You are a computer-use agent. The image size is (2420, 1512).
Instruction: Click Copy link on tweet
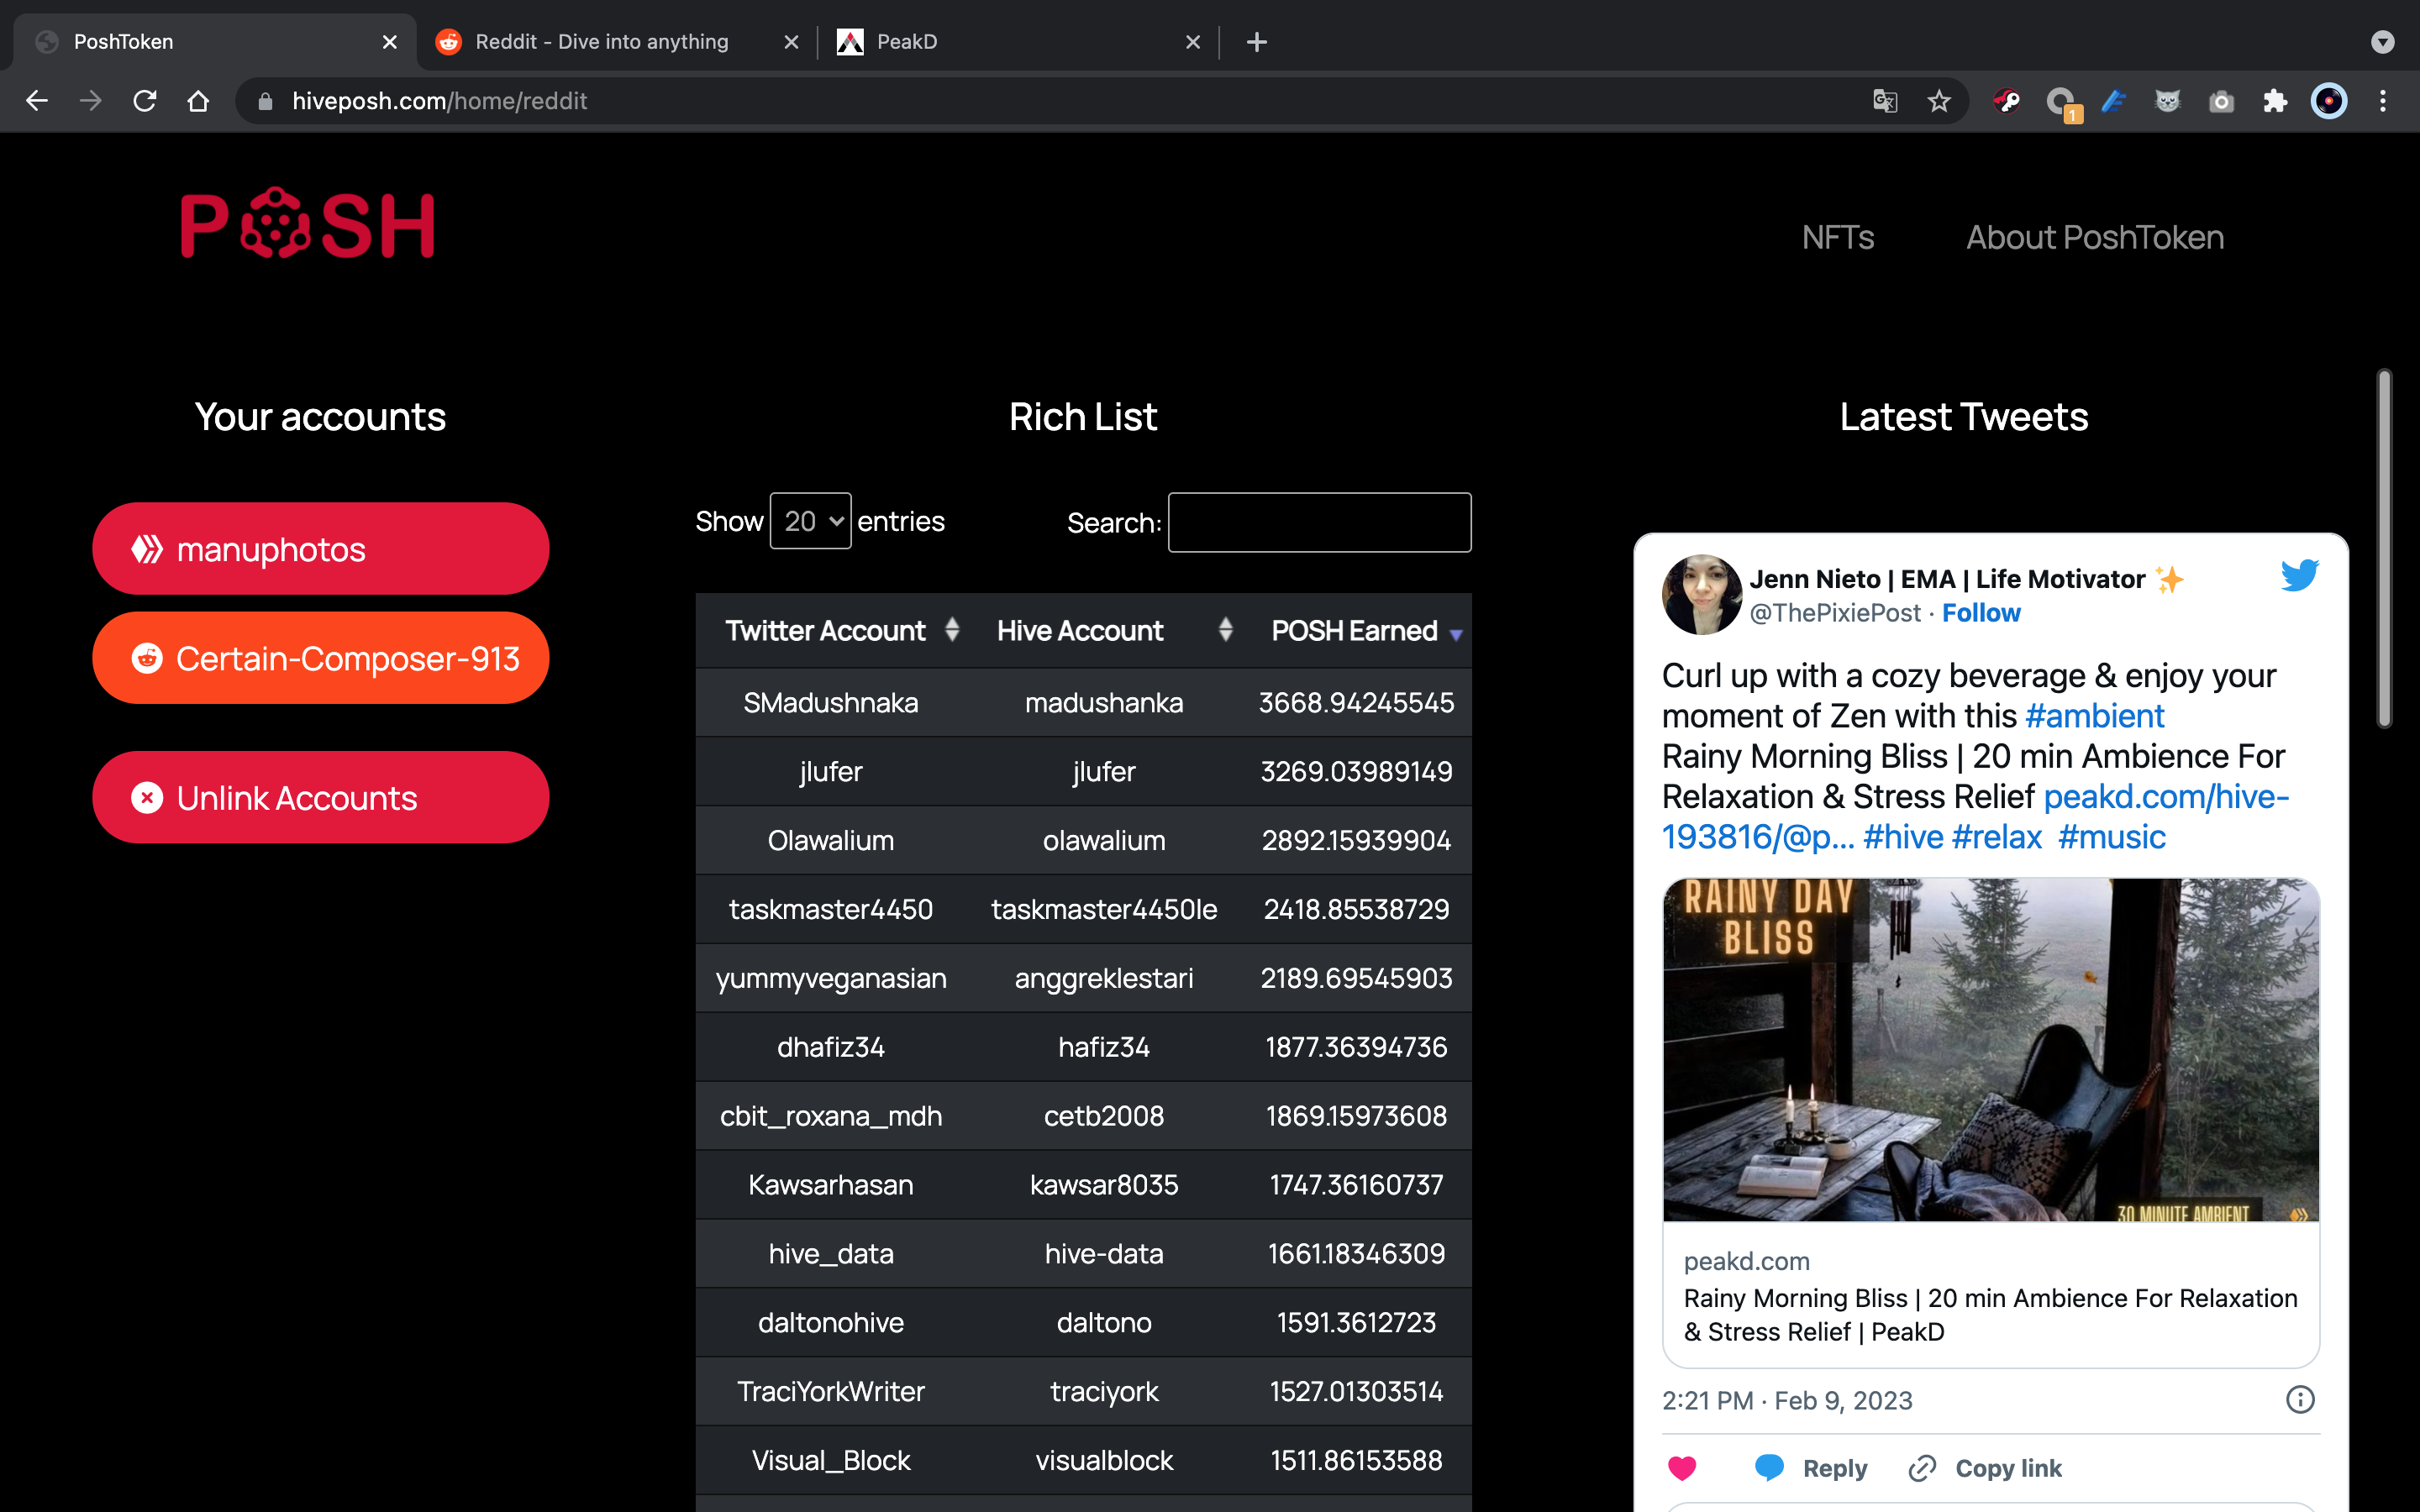click(x=1984, y=1468)
